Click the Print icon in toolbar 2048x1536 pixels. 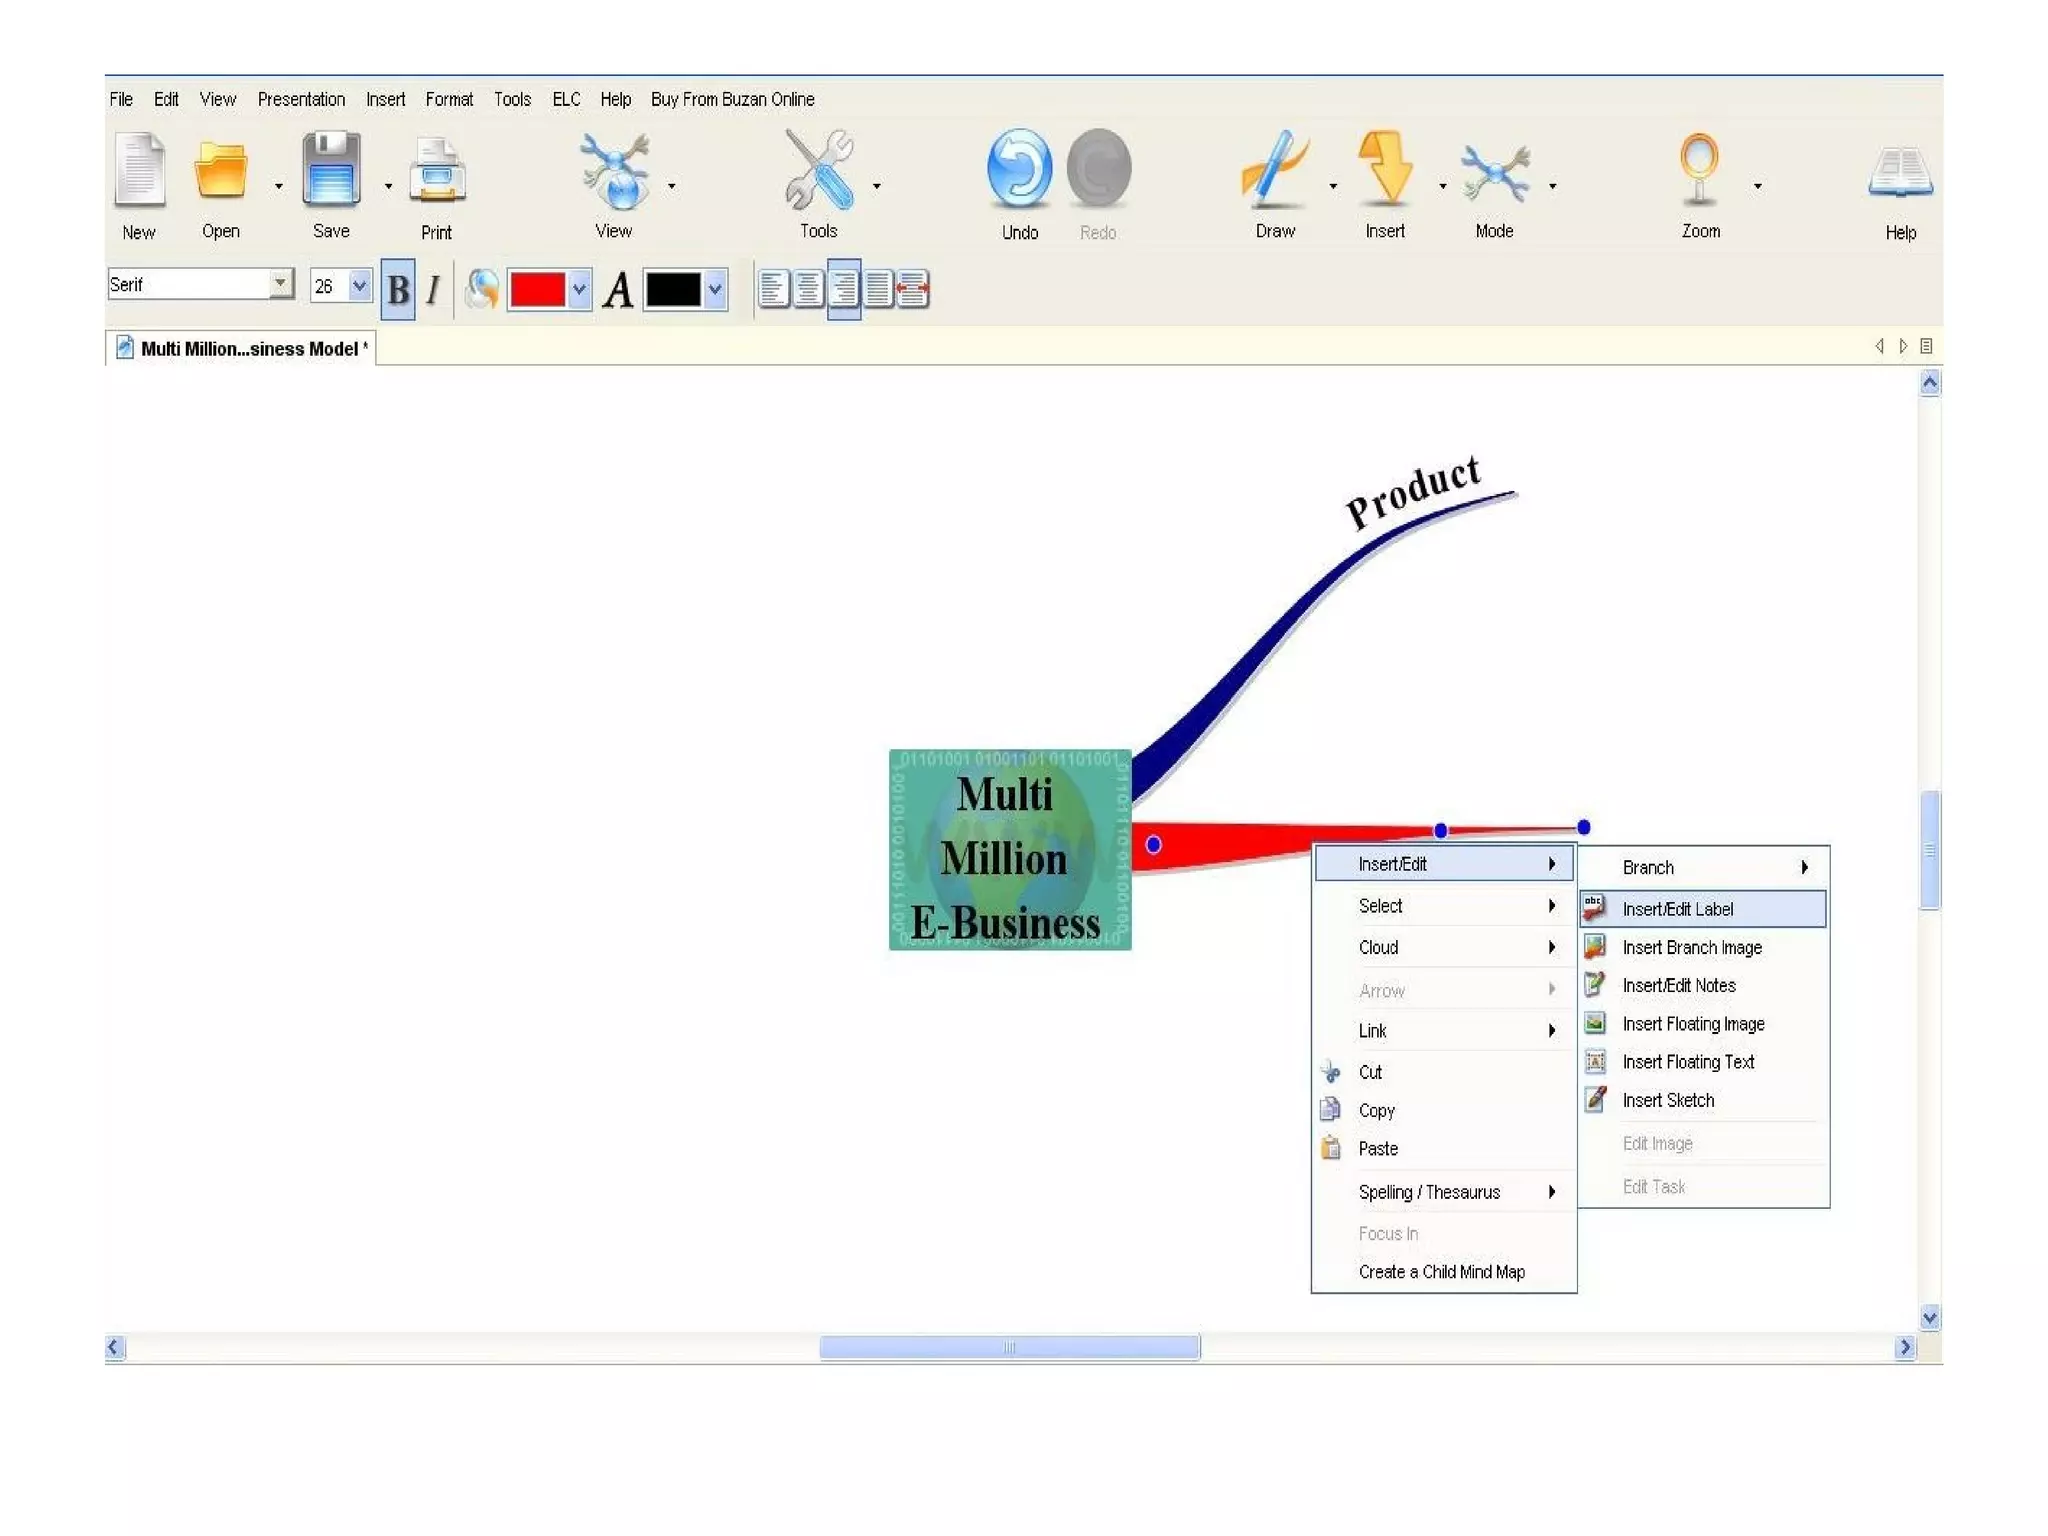coord(437,172)
